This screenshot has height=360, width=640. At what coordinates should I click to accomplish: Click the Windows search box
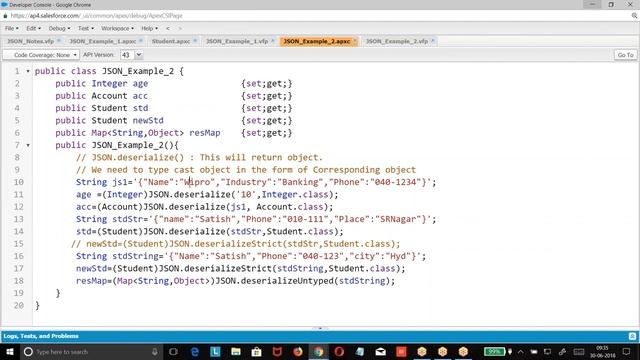click(x=91, y=351)
